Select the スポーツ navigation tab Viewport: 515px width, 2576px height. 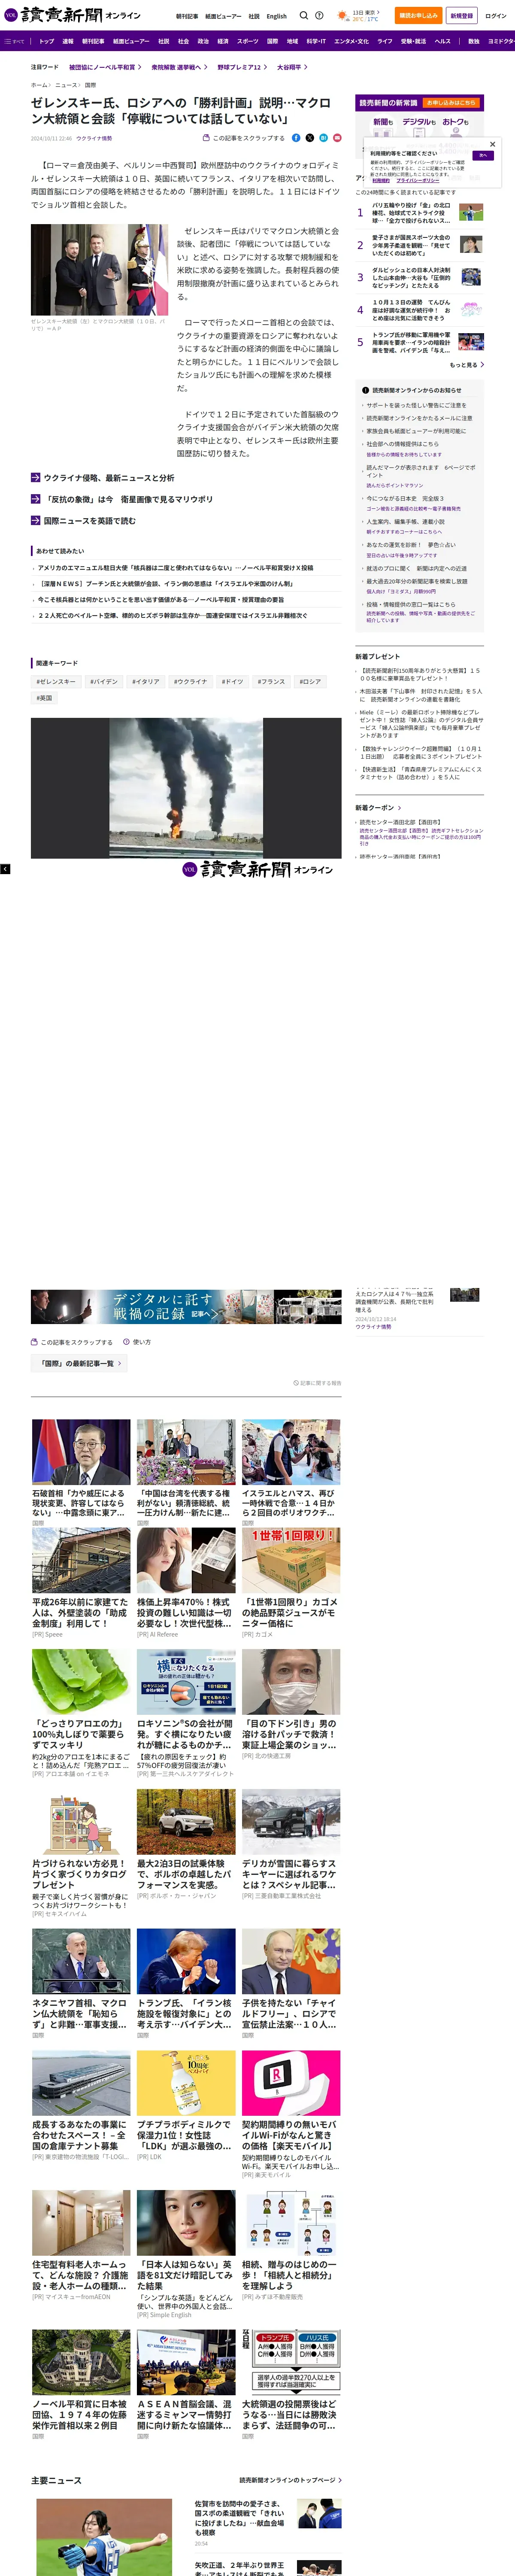coord(247,41)
